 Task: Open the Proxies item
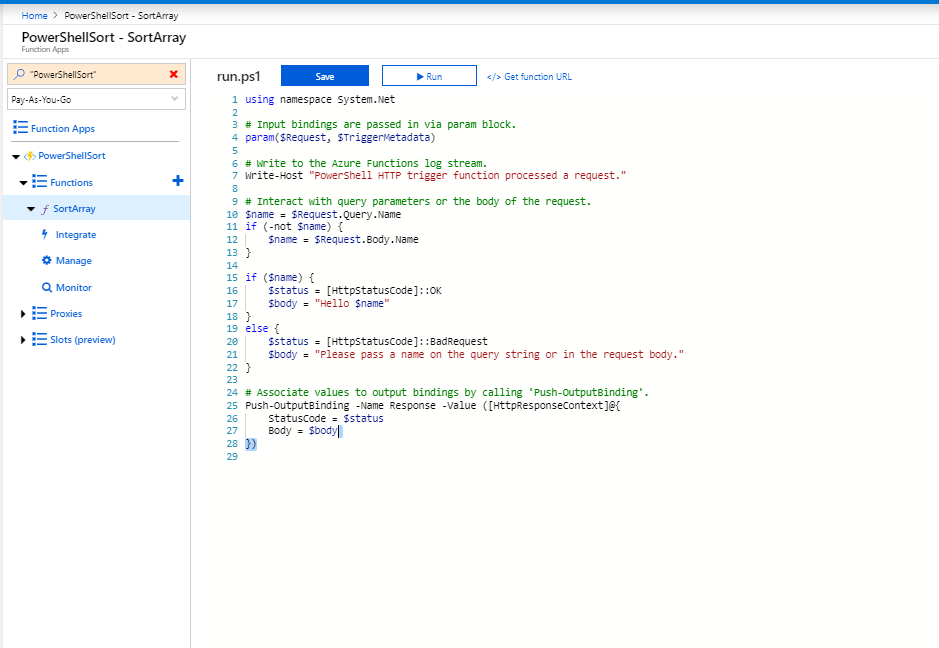(66, 314)
